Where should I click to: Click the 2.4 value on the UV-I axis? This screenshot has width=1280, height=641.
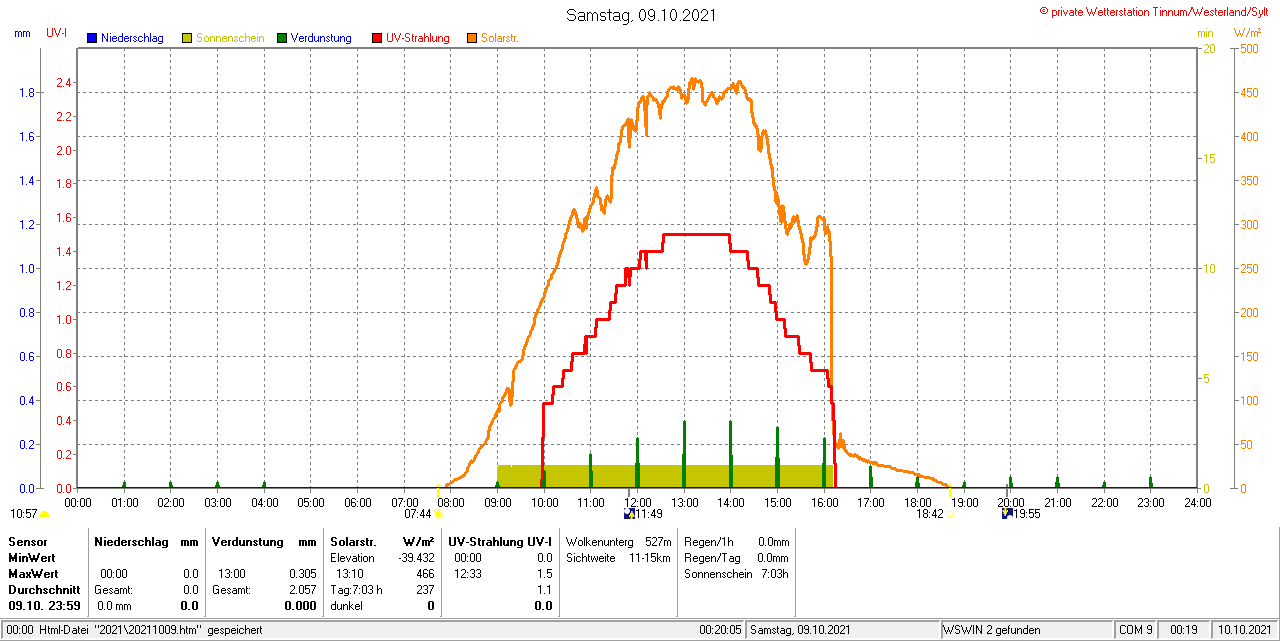(x=63, y=83)
